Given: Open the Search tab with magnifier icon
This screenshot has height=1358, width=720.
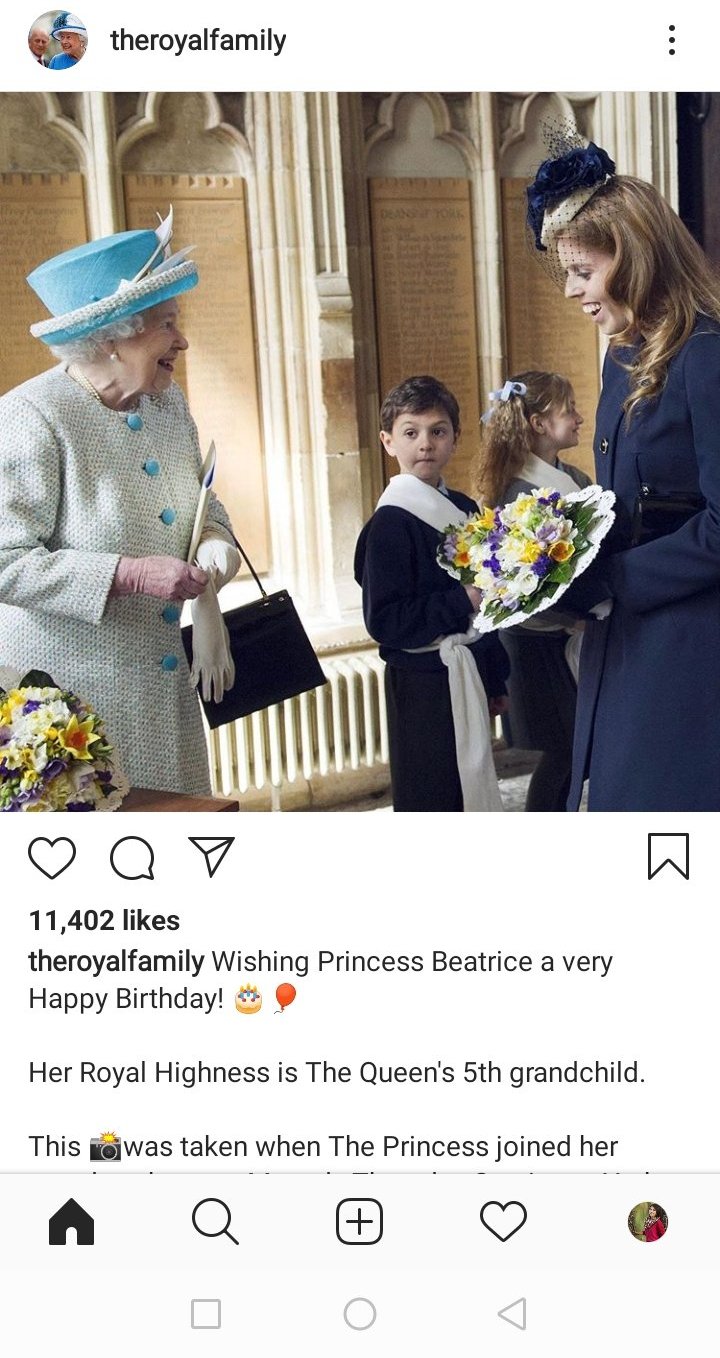Looking at the screenshot, I should [x=215, y=1222].
